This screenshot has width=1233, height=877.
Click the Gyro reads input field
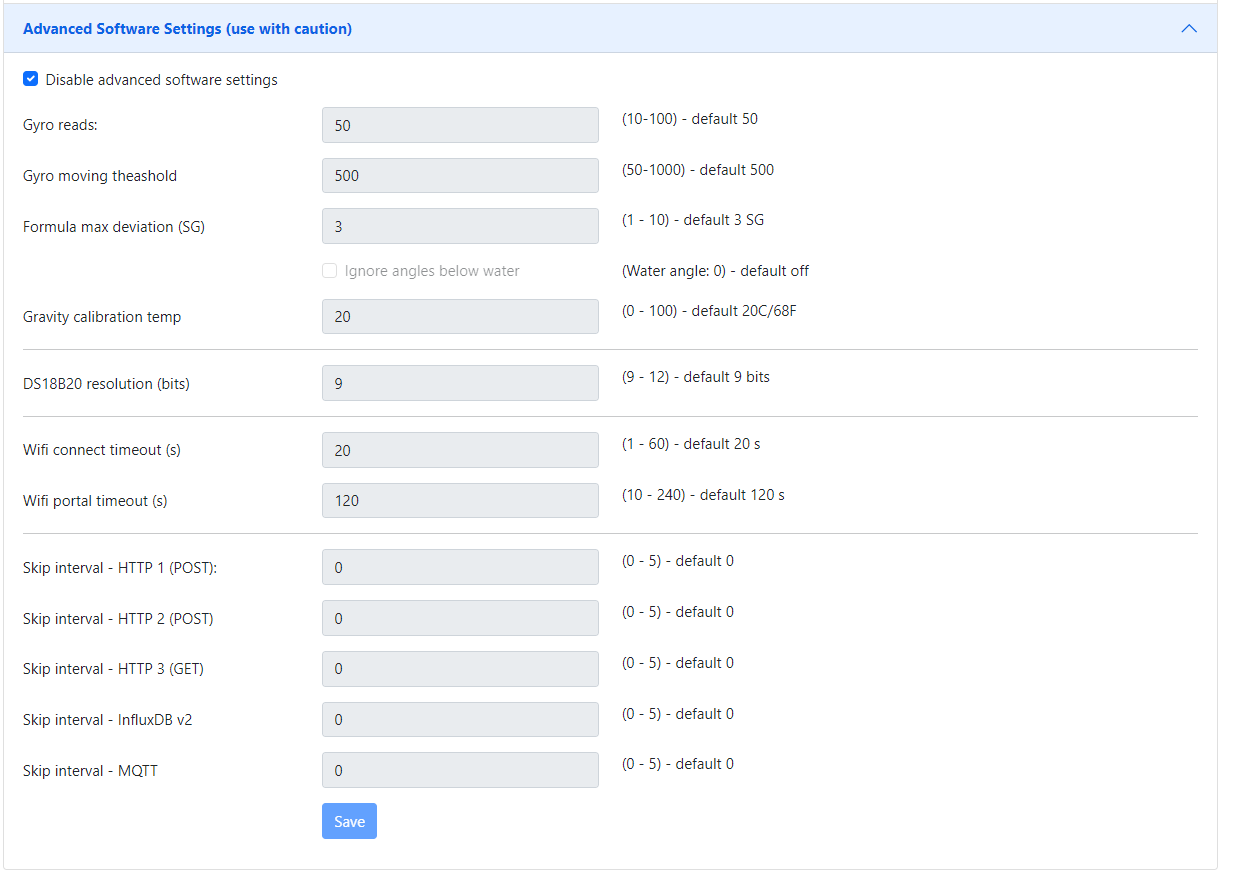coord(460,126)
